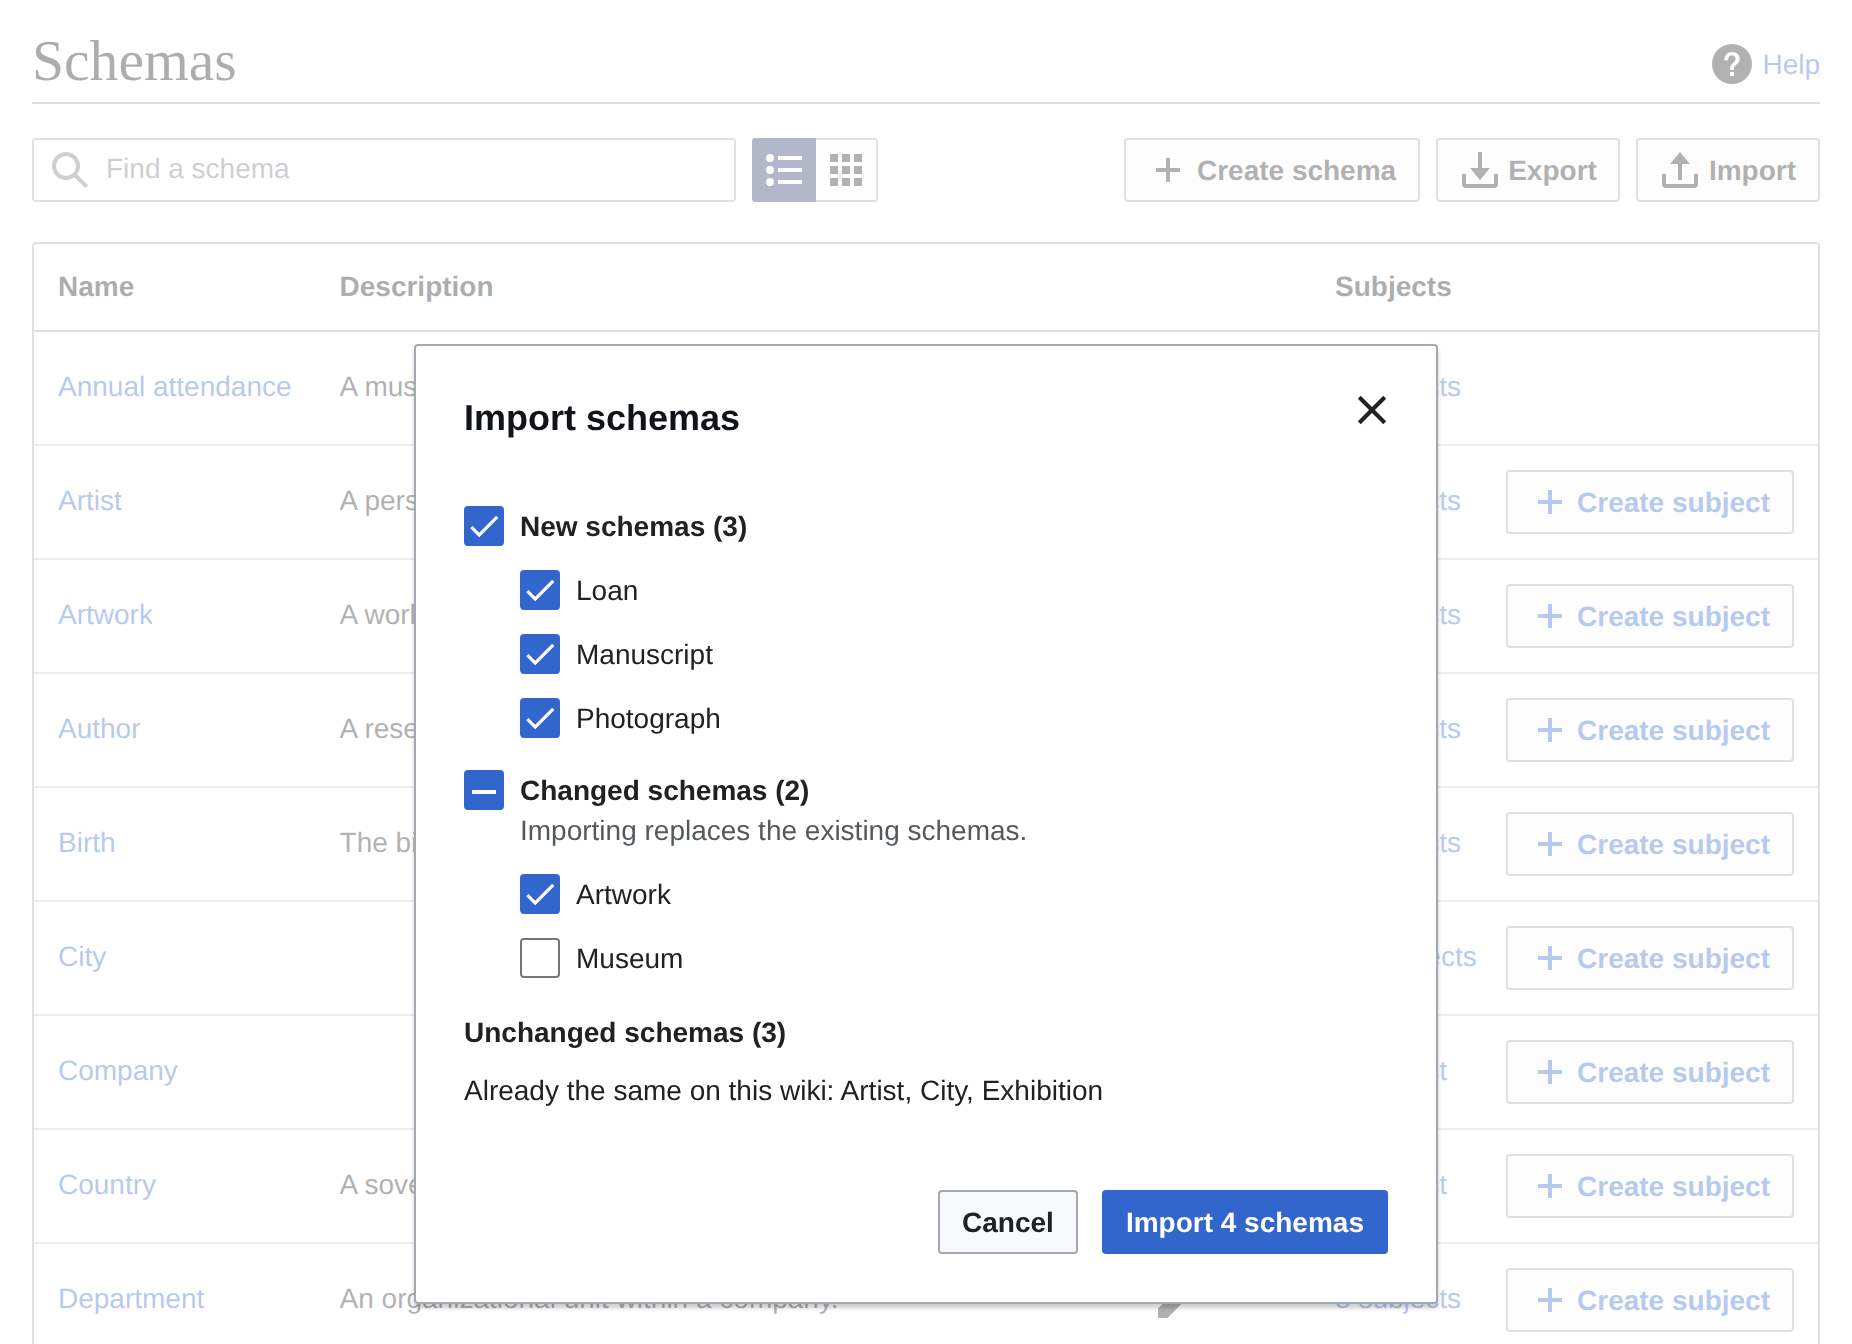Switch to list view
1852x1344 pixels.
(784, 170)
